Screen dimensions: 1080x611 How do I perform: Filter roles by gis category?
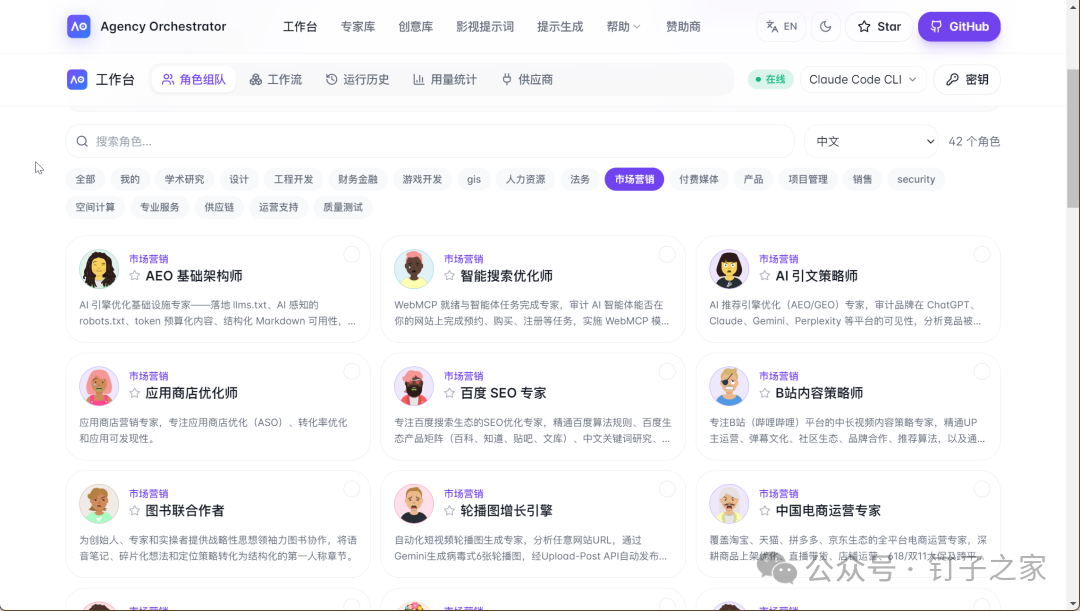coord(474,179)
